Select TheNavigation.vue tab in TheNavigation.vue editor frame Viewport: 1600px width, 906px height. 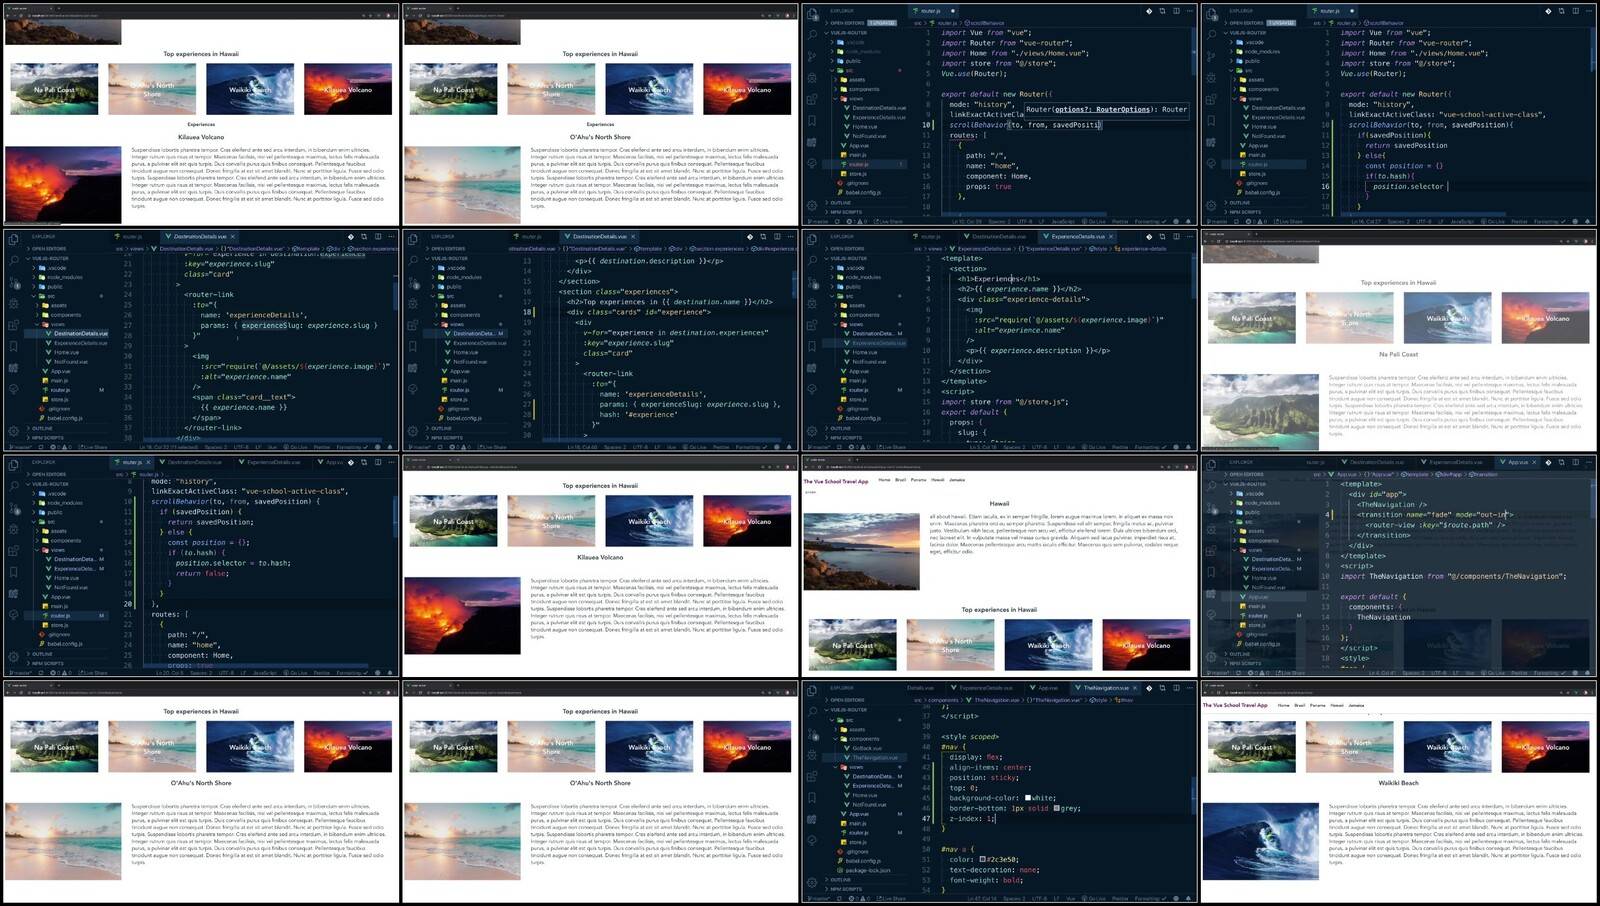click(1106, 688)
